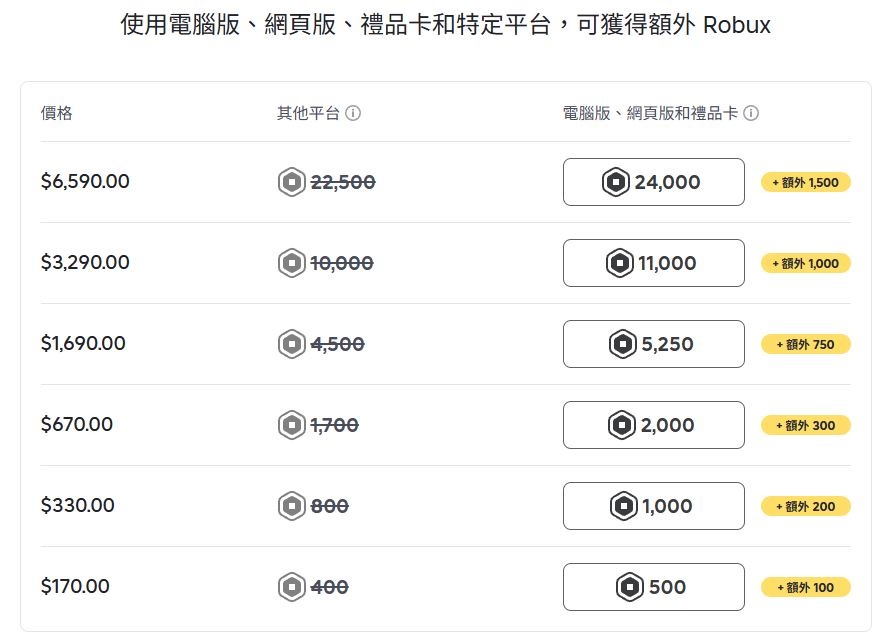The width and height of the screenshot is (882, 638).
Task: Select the 5,250 Robux purchase button
Action: click(653, 343)
